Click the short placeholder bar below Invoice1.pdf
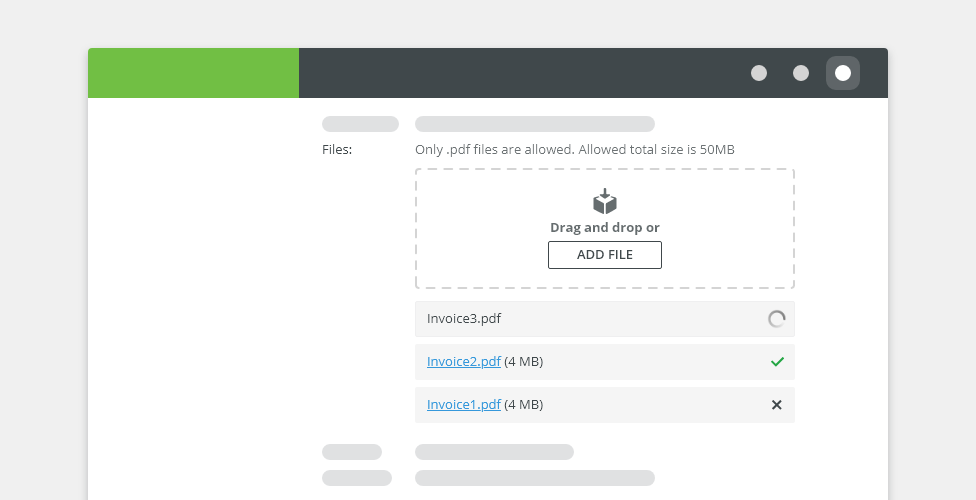Viewport: 976px width, 500px height. click(352, 452)
